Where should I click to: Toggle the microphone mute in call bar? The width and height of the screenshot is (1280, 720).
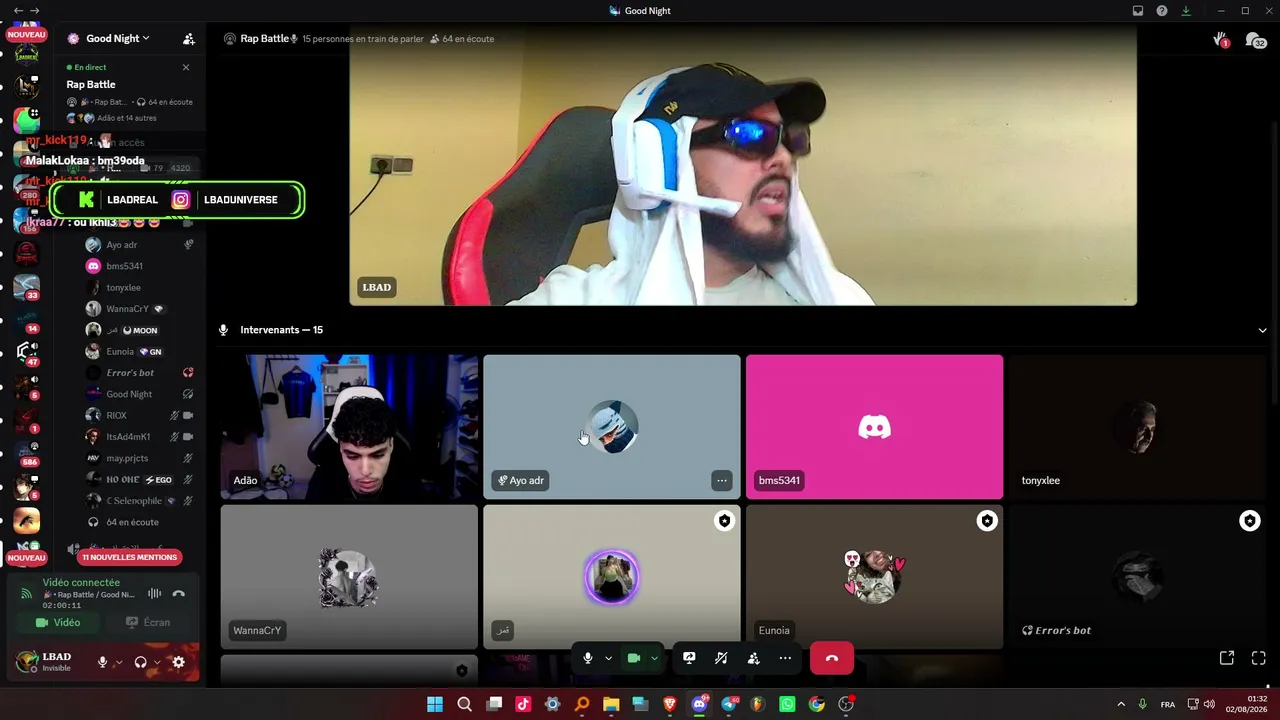coord(588,658)
